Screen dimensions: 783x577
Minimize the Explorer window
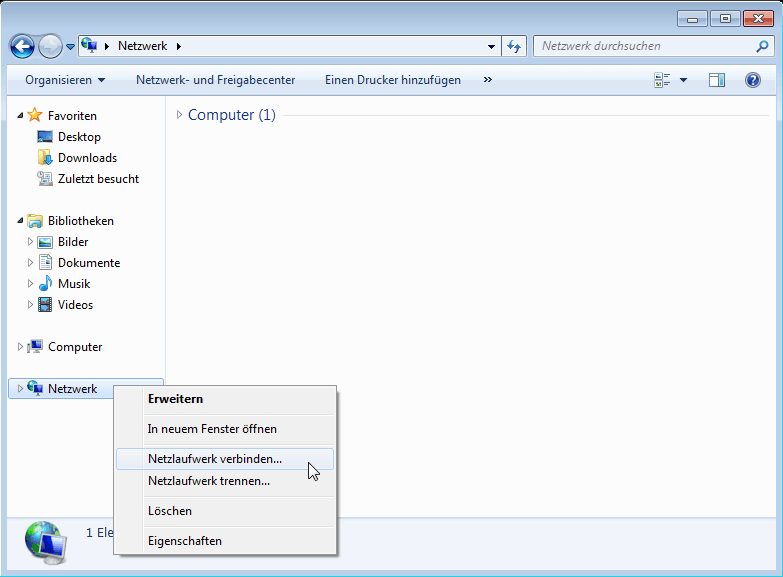(x=692, y=19)
